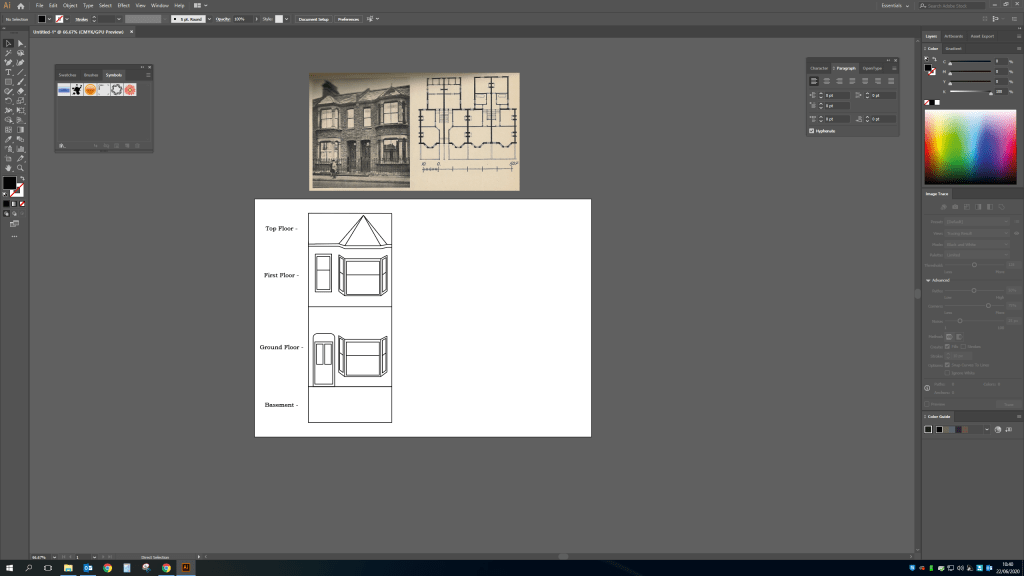Click the Document Setup button
This screenshot has width=1024, height=576.
point(313,19)
